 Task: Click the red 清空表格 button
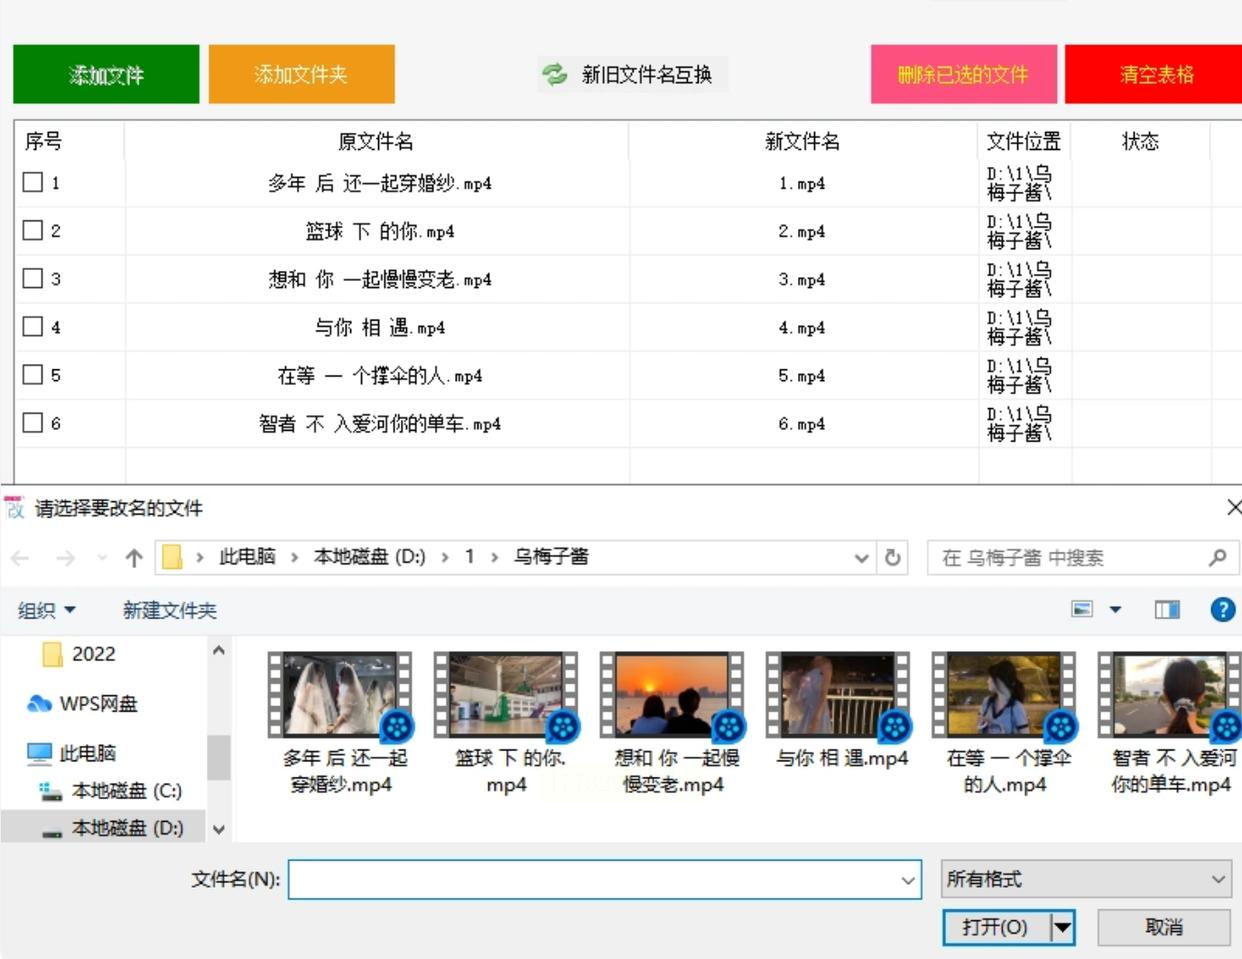(x=1156, y=74)
